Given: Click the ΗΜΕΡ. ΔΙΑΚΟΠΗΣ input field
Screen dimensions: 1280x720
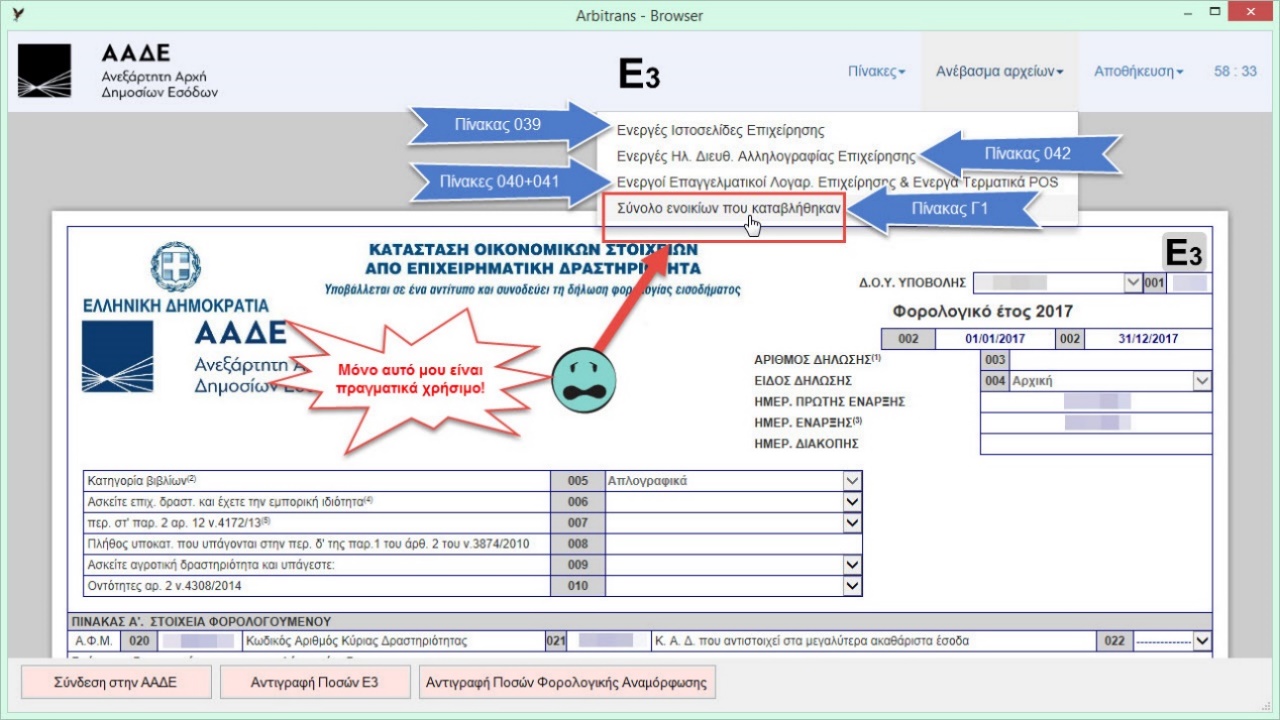Looking at the screenshot, I should click(x=1096, y=444).
